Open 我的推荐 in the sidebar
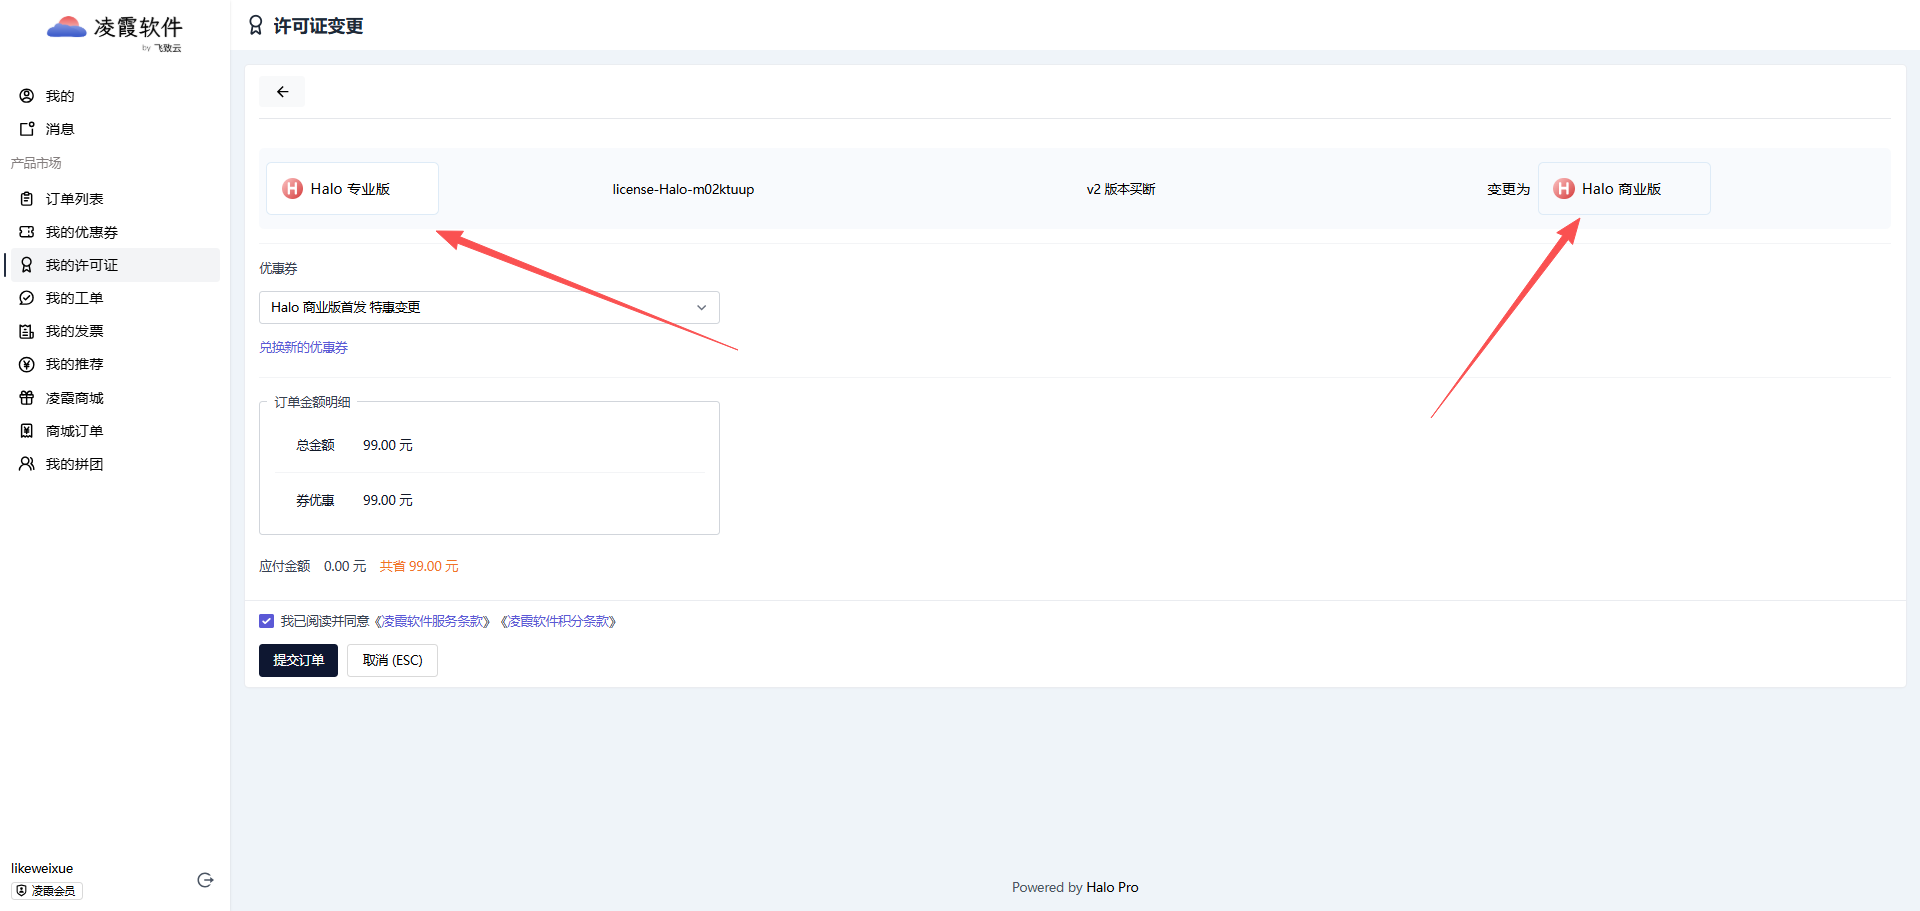This screenshot has width=1920, height=911. pos(74,364)
